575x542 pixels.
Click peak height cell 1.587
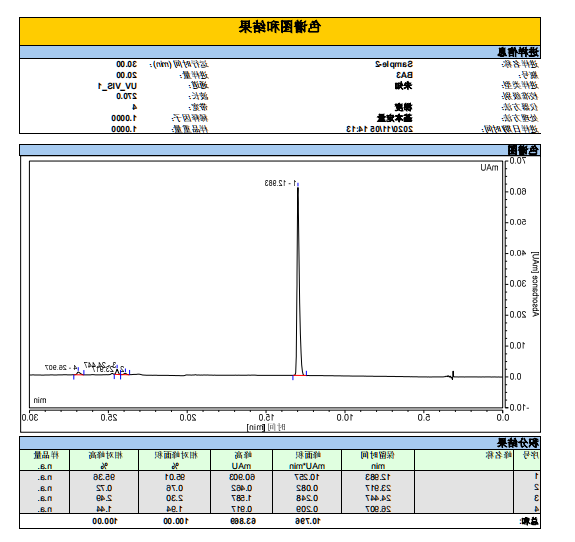coord(241,498)
